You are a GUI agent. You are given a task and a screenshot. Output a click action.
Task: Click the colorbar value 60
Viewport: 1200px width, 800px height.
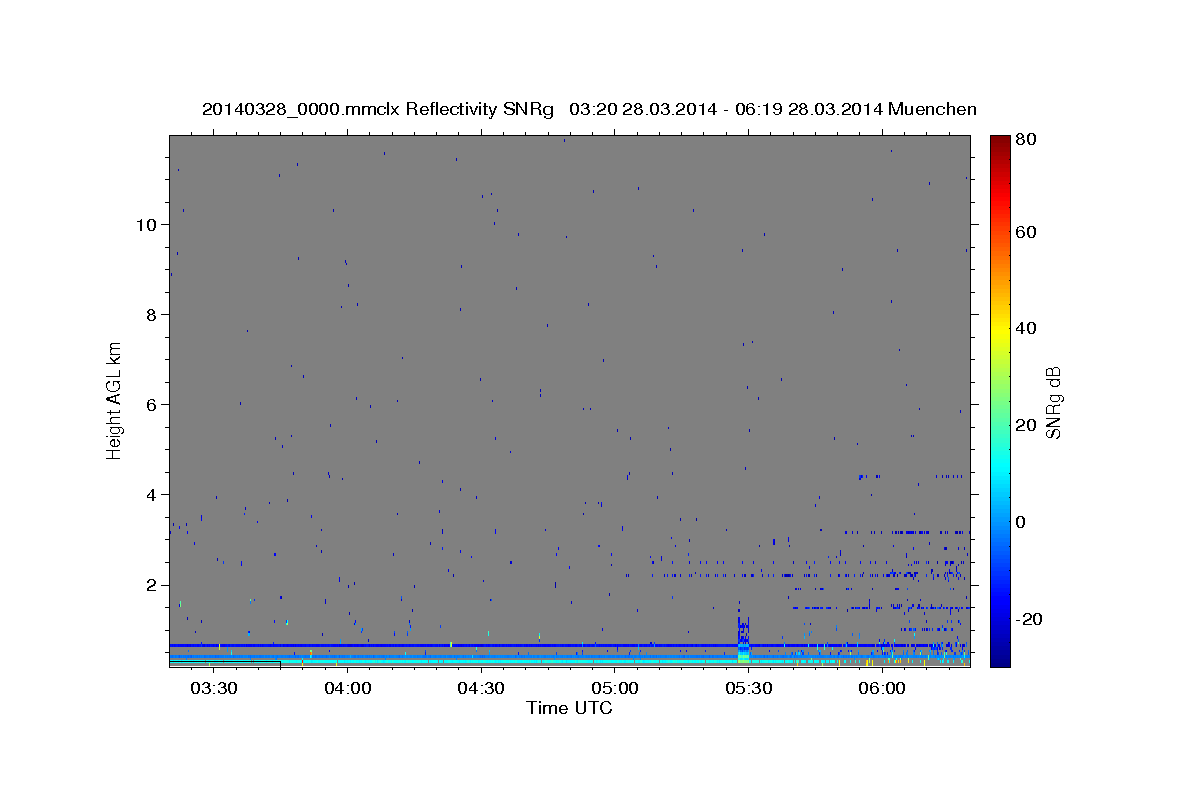pyautogui.click(x=1028, y=232)
